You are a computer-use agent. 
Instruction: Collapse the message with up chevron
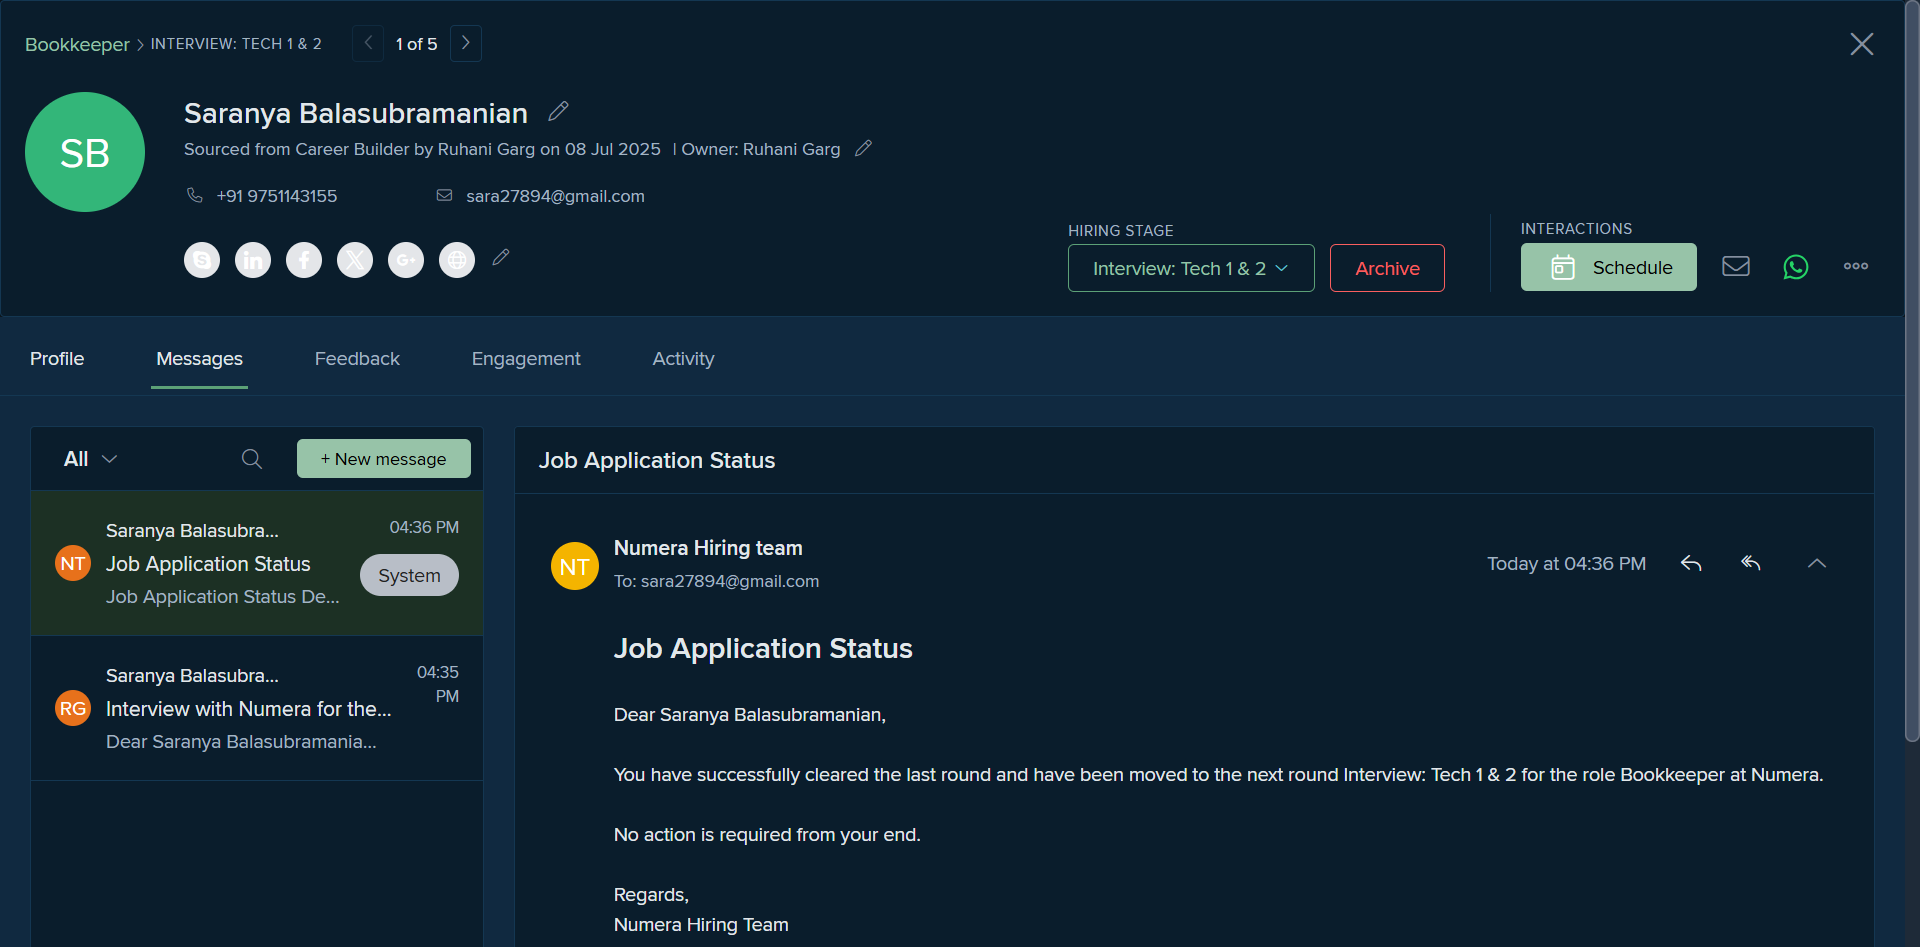click(x=1817, y=563)
